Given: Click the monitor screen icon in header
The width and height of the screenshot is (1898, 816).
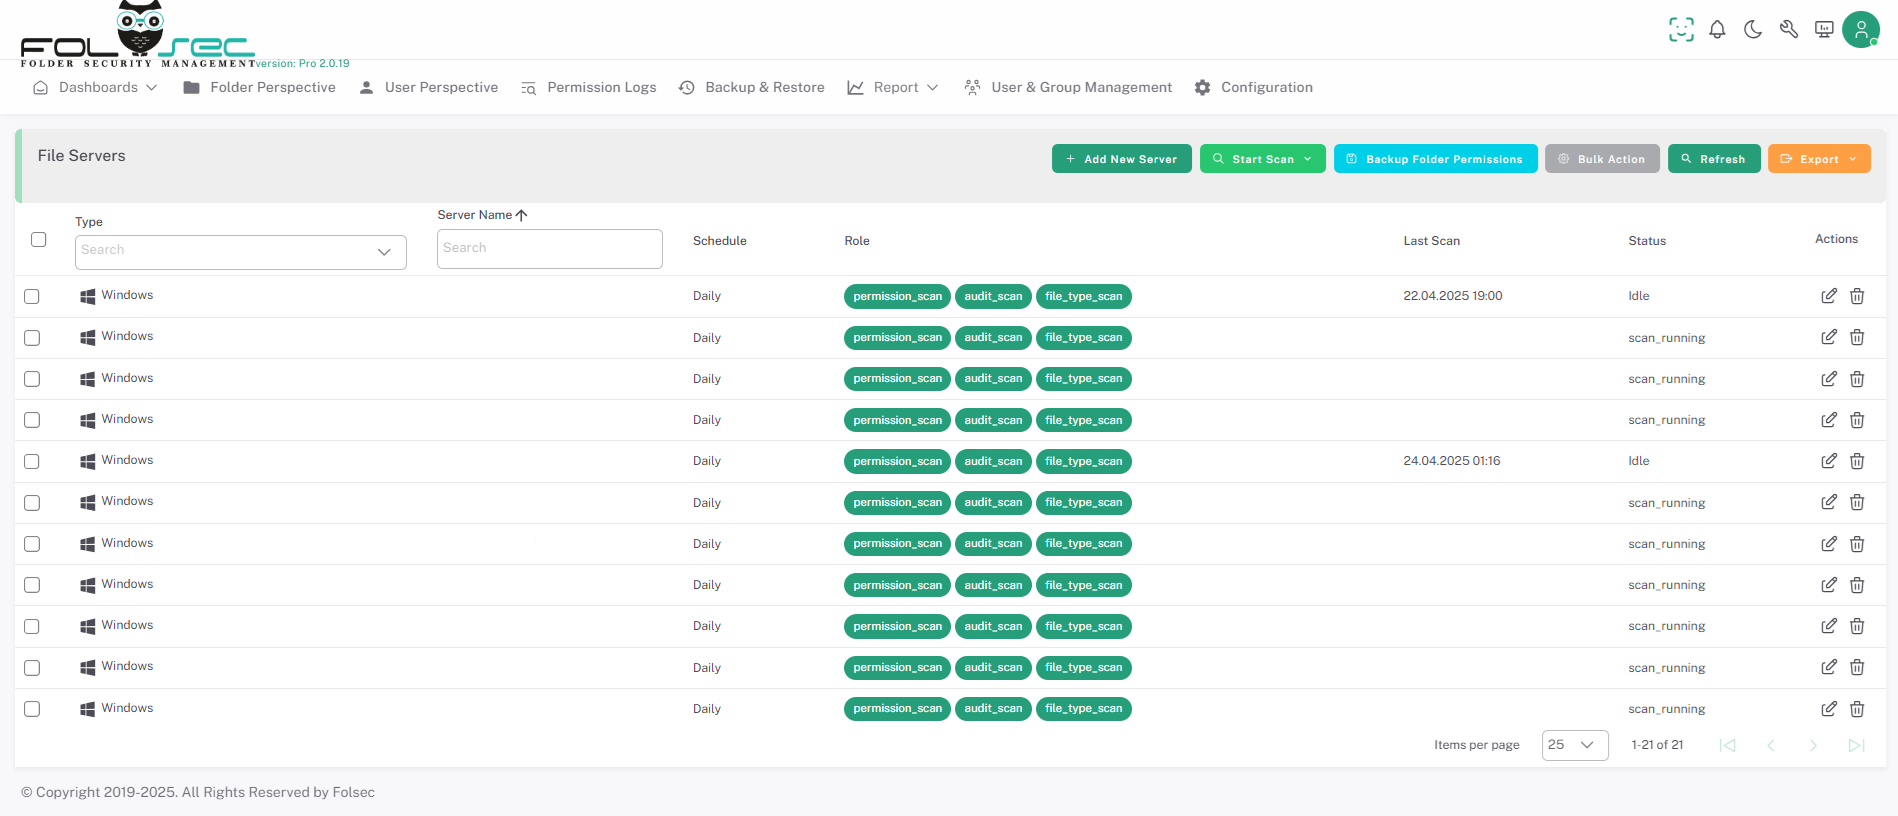Looking at the screenshot, I should click(1824, 30).
